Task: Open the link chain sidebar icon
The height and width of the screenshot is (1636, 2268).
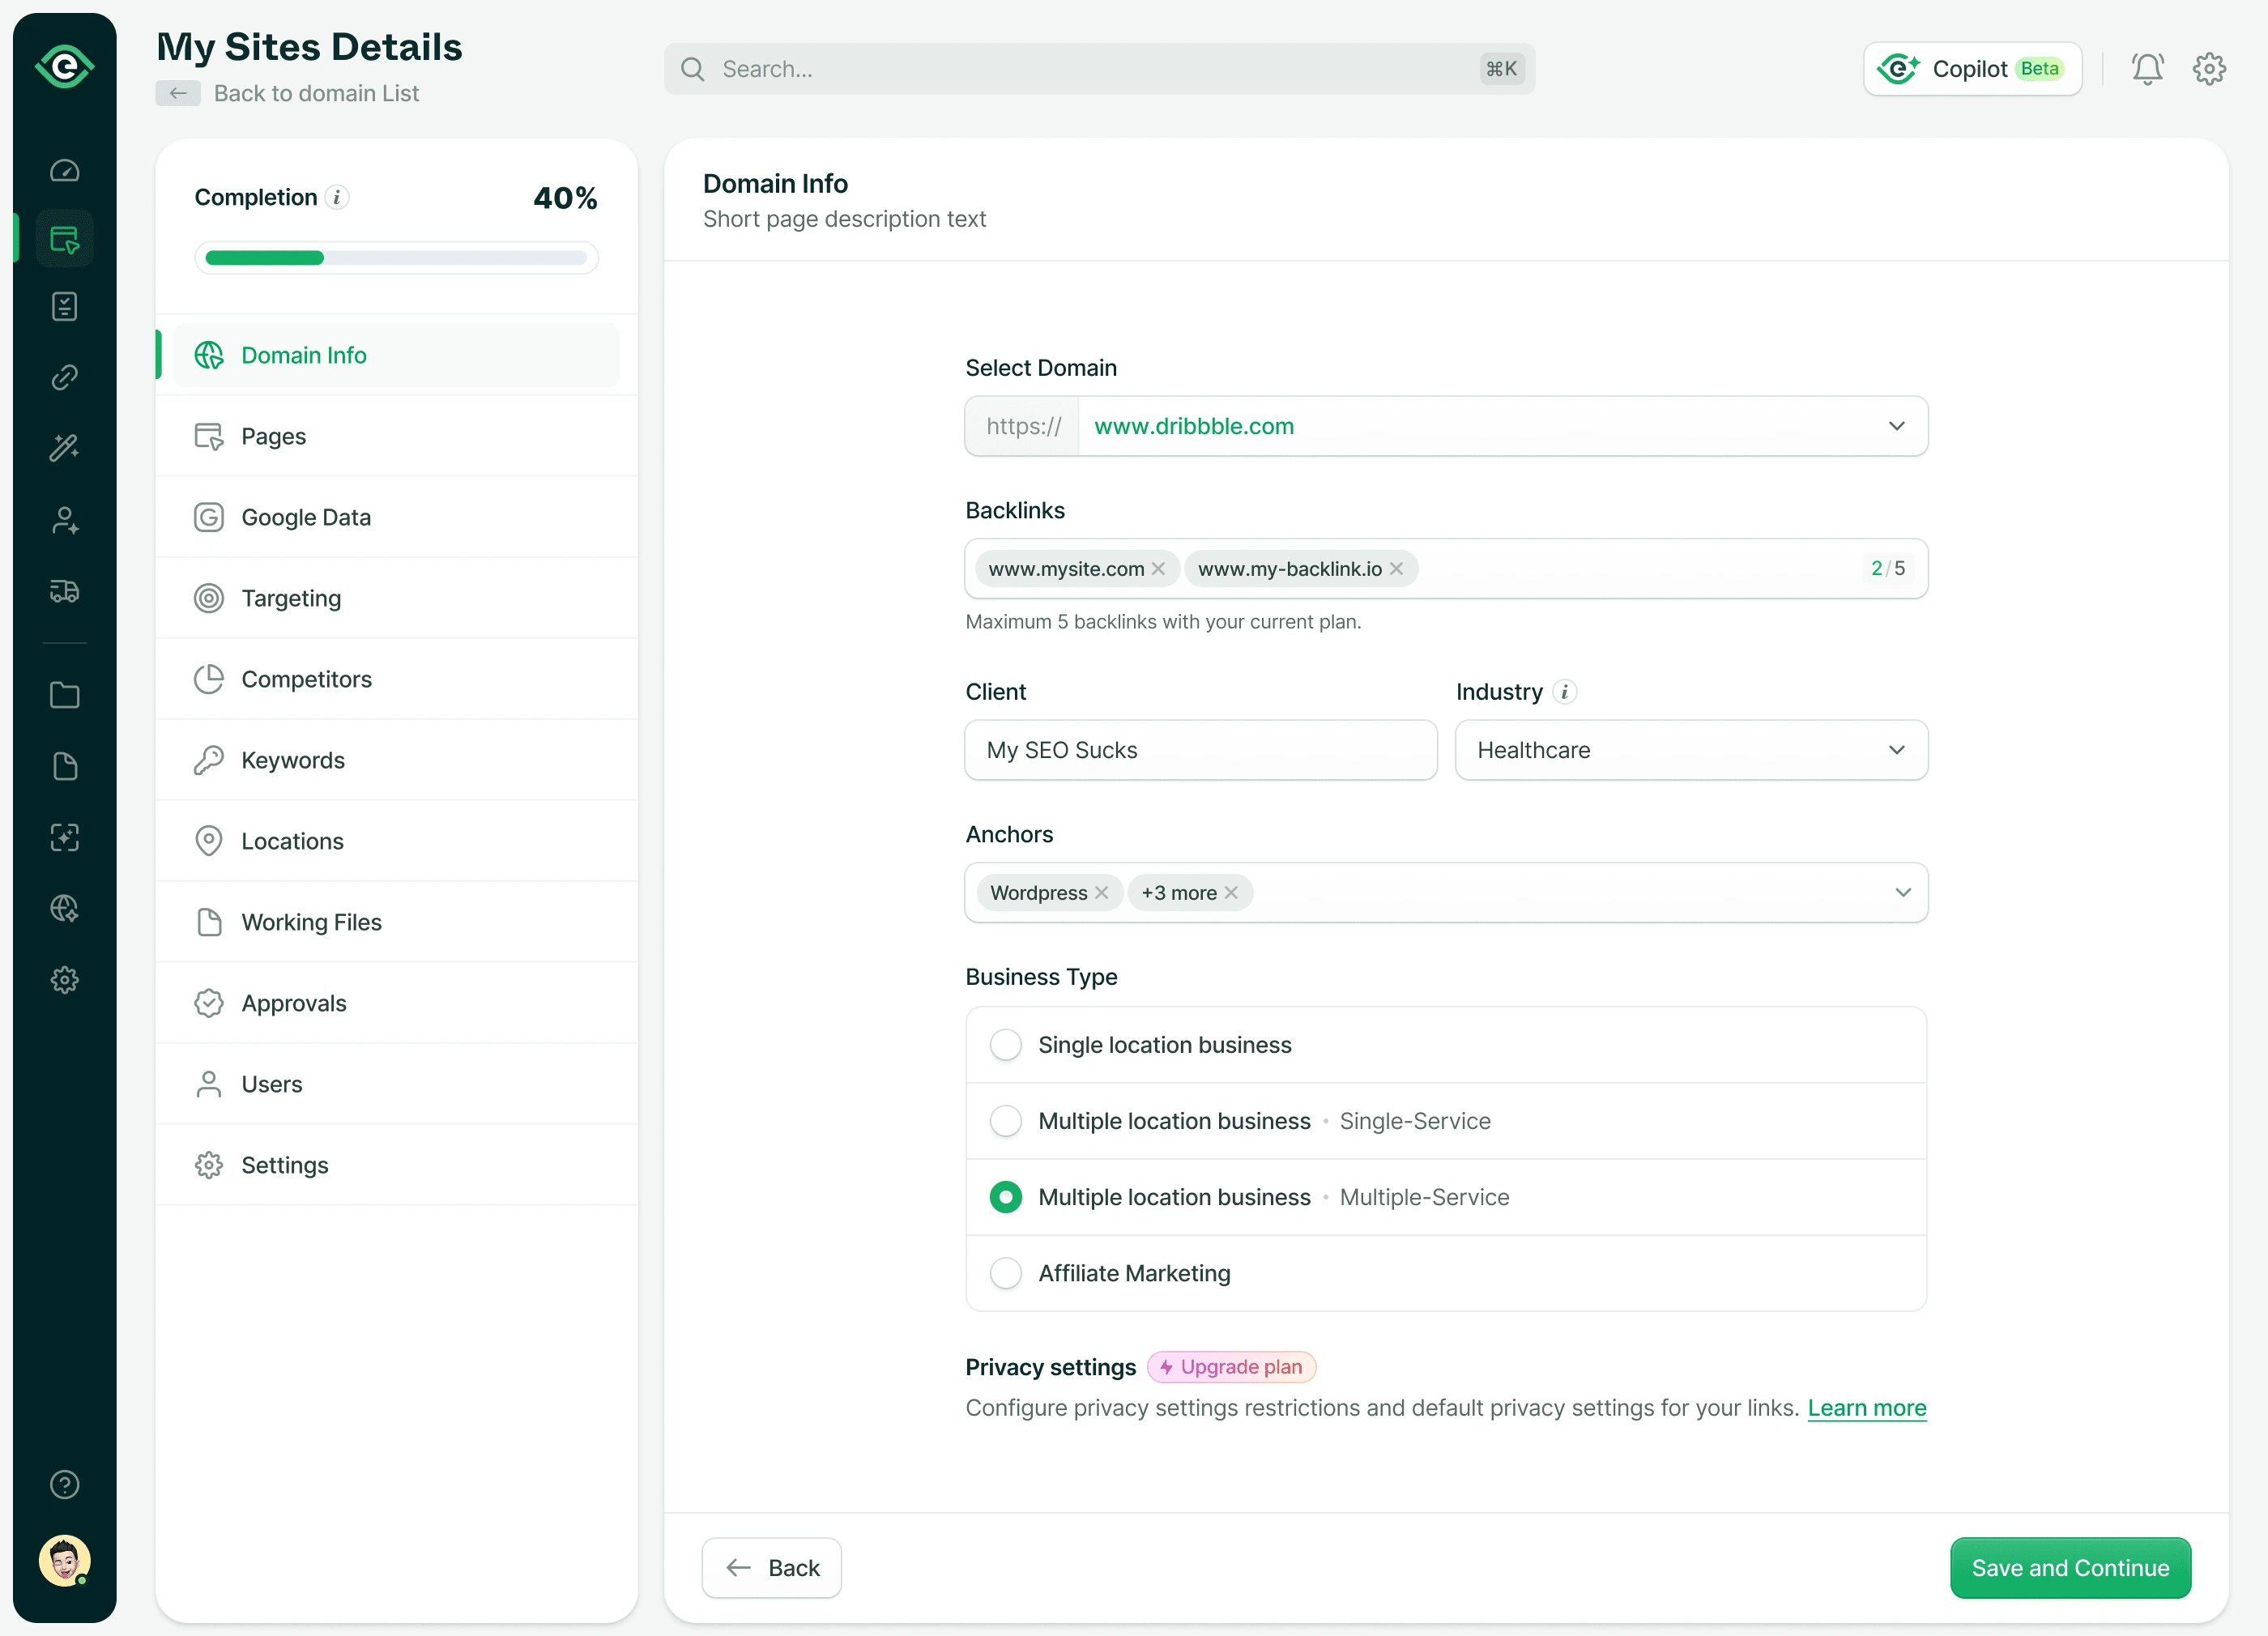Action: [x=65, y=377]
